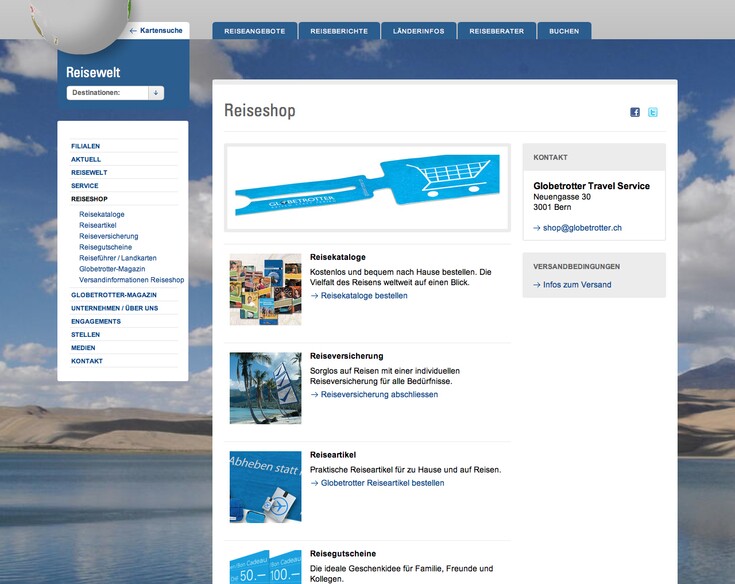Open Engagements in the sidebar
The width and height of the screenshot is (735, 584).
(96, 322)
